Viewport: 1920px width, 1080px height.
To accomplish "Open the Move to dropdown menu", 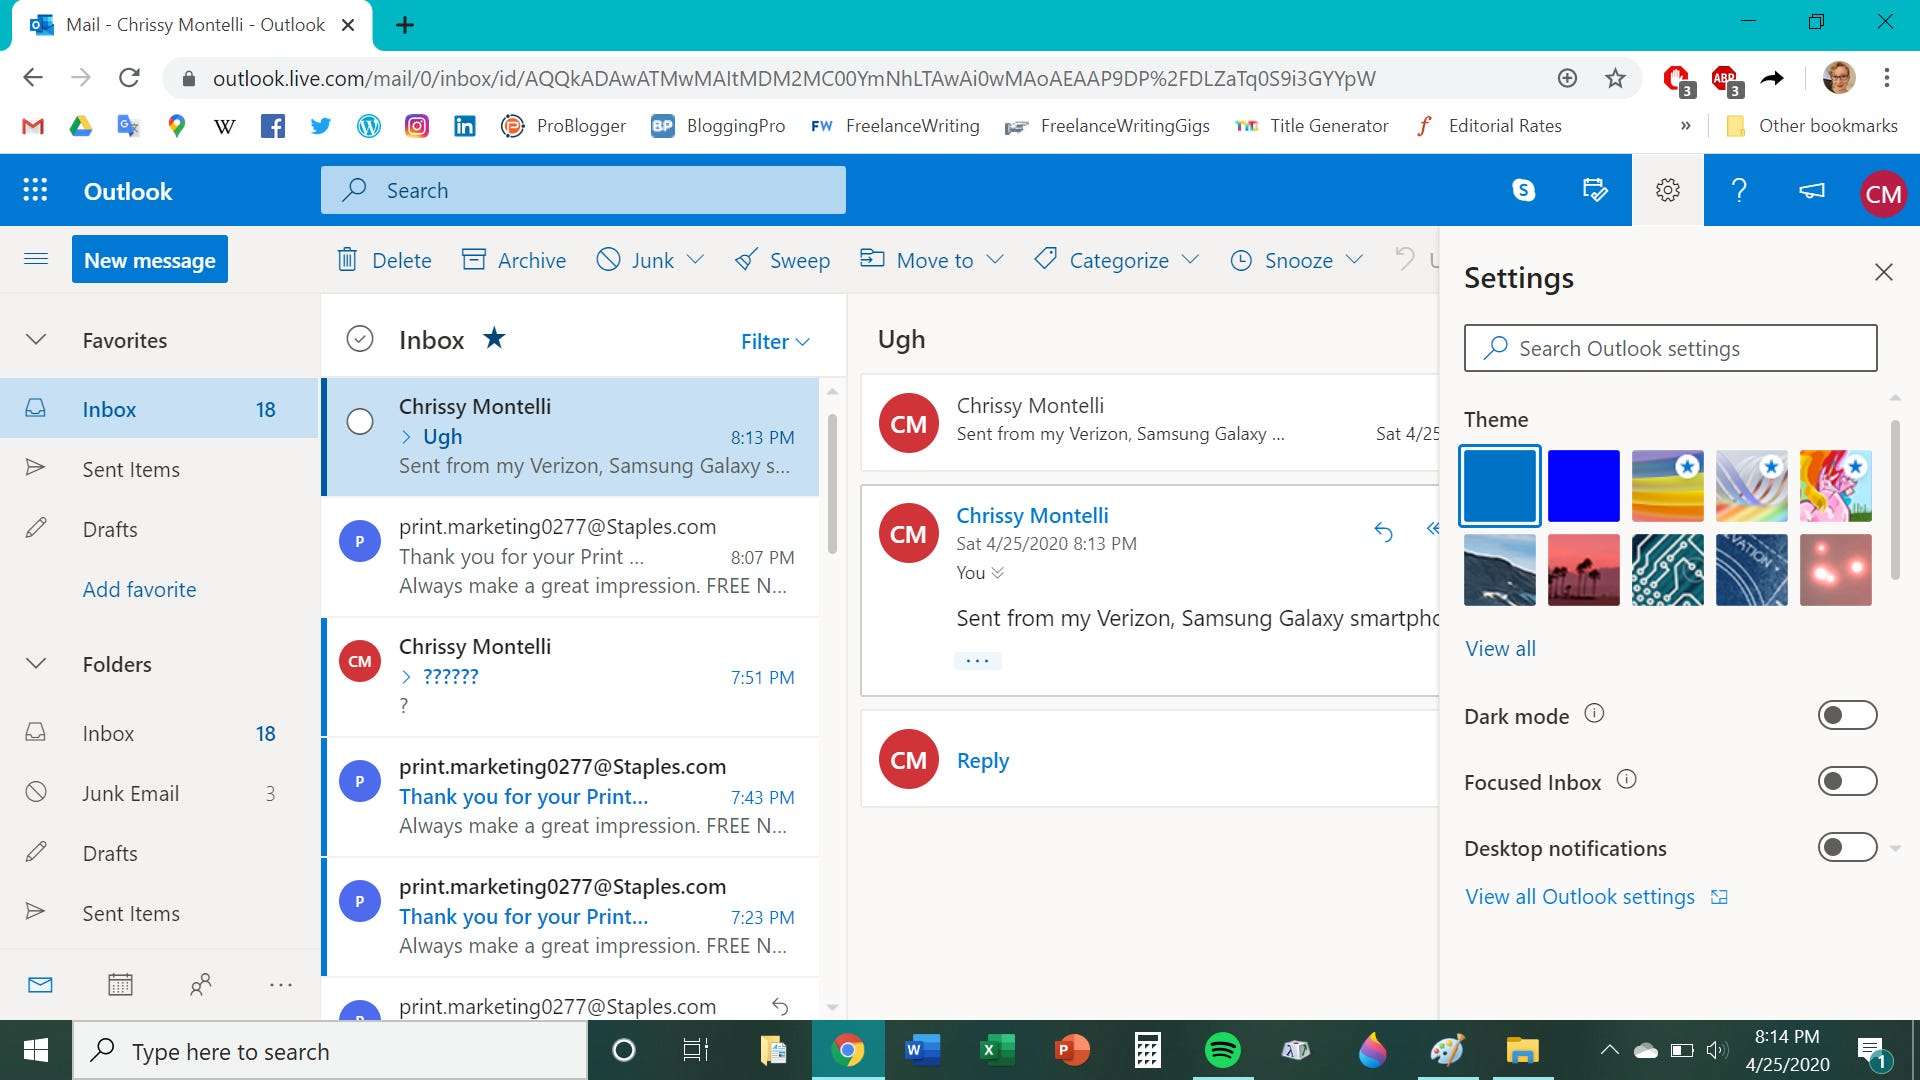I will tap(996, 260).
